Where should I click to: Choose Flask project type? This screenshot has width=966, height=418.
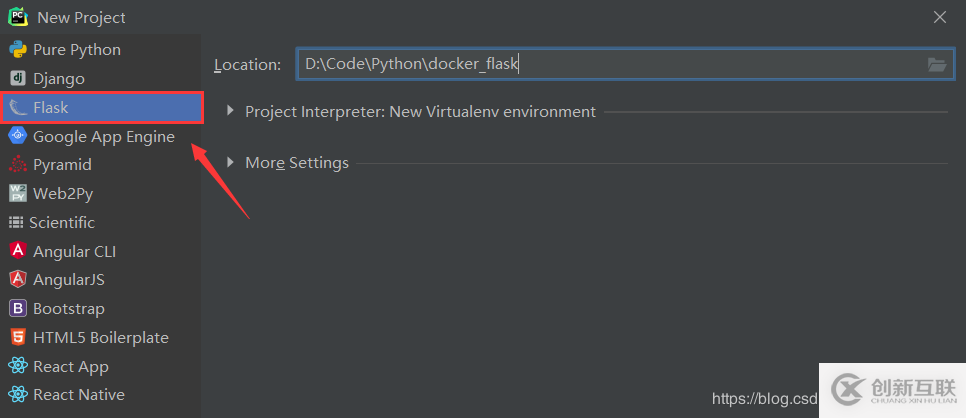coord(50,107)
